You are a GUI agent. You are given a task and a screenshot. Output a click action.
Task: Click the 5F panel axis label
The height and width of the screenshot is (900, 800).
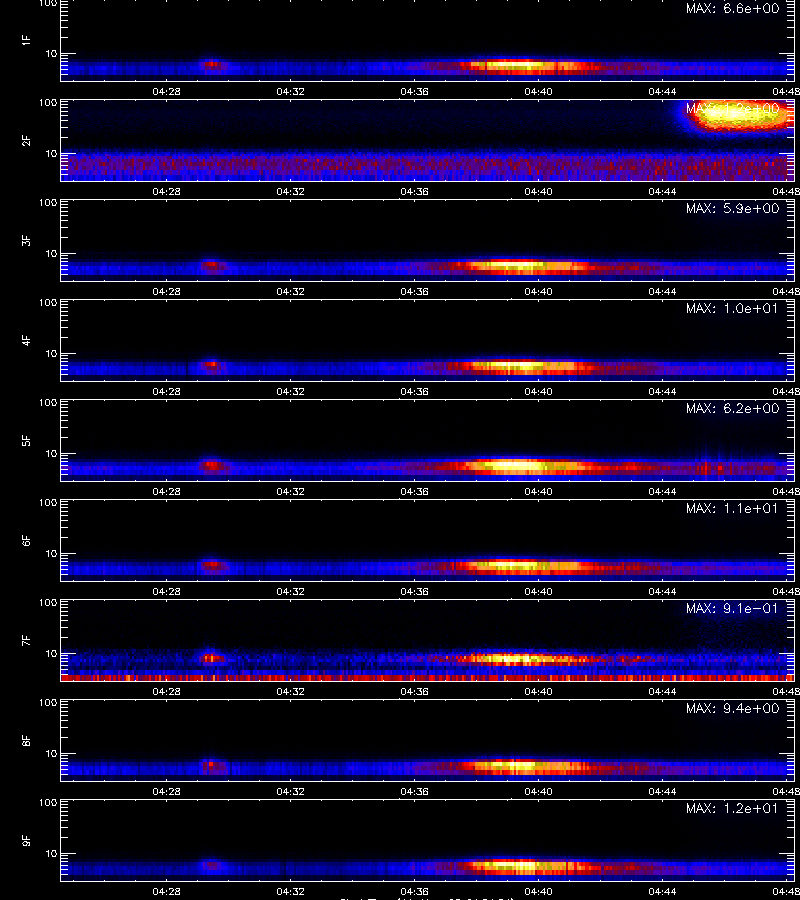[26, 440]
